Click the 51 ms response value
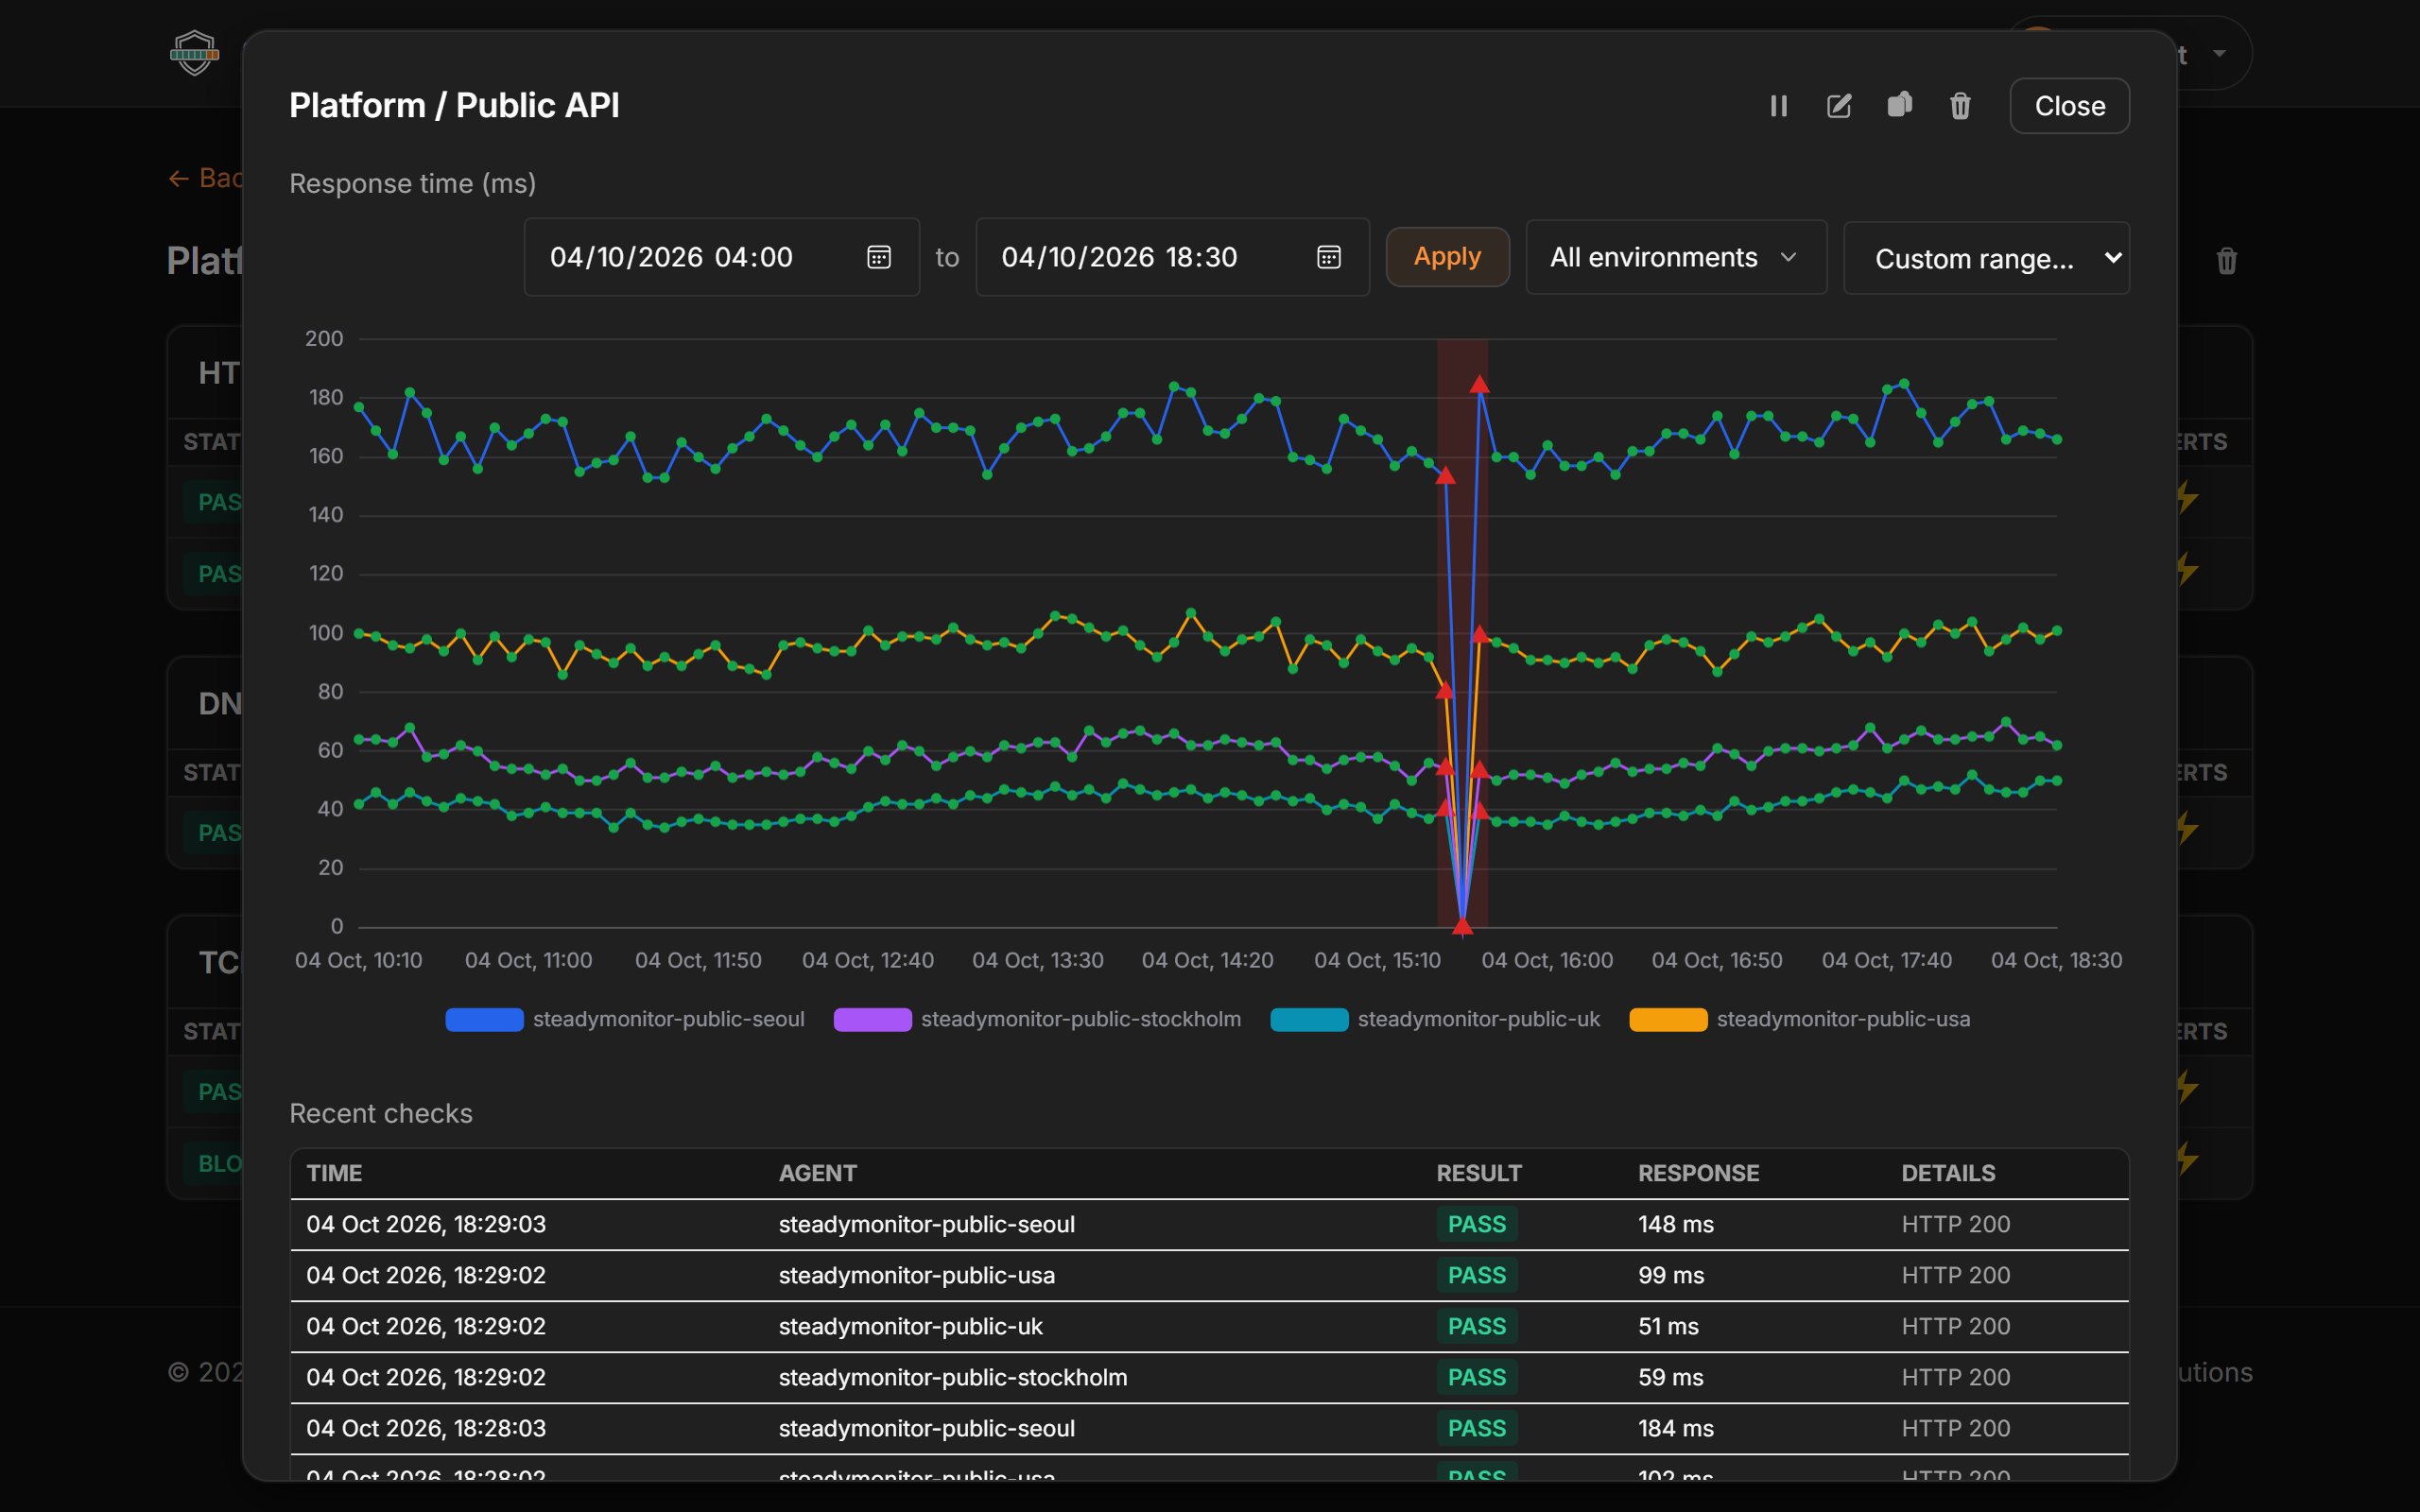This screenshot has width=2420, height=1512. coord(1668,1326)
